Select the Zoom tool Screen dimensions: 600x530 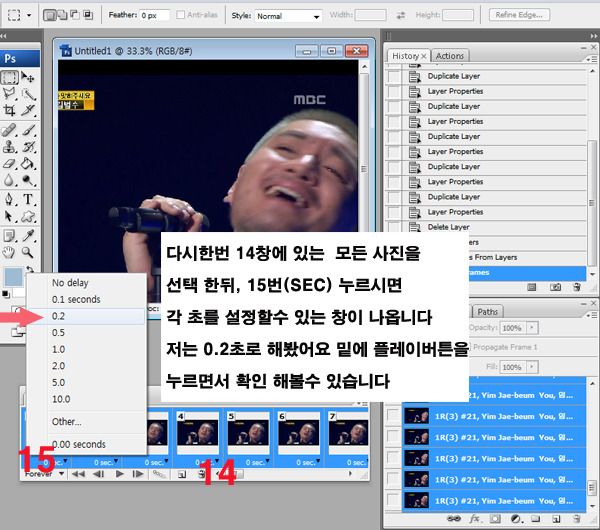point(28,252)
